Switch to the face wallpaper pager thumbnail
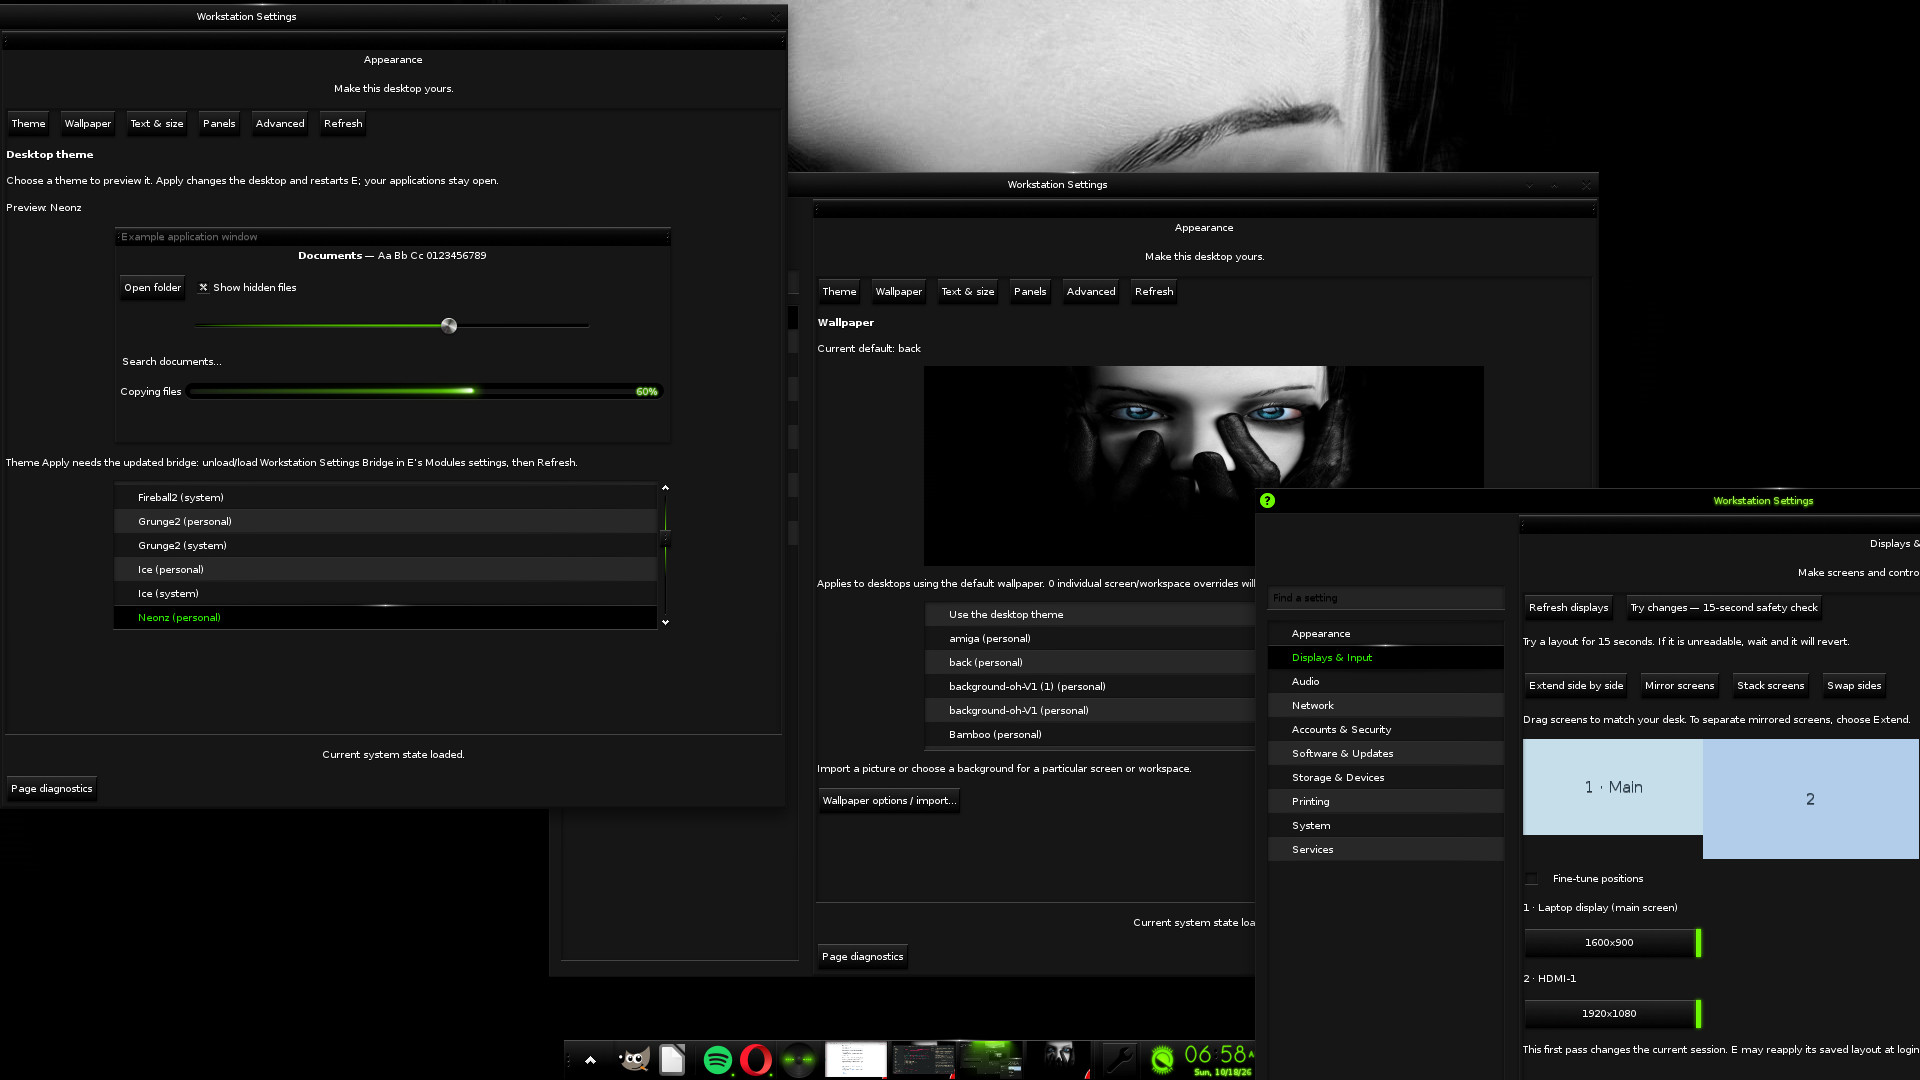Image resolution: width=1920 pixels, height=1080 pixels. point(1058,1059)
